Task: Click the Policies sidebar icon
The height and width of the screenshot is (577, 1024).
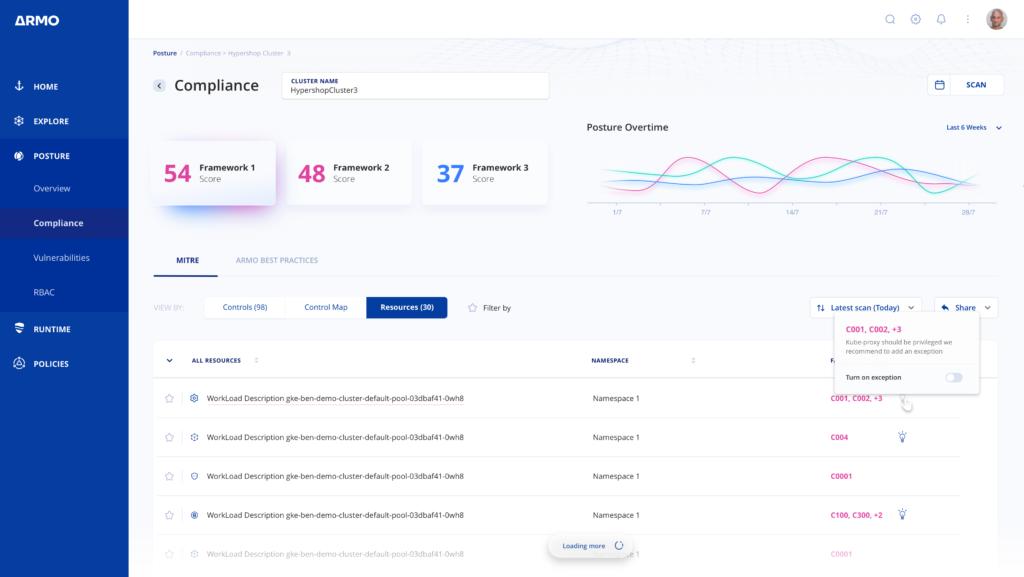Action: 19,363
